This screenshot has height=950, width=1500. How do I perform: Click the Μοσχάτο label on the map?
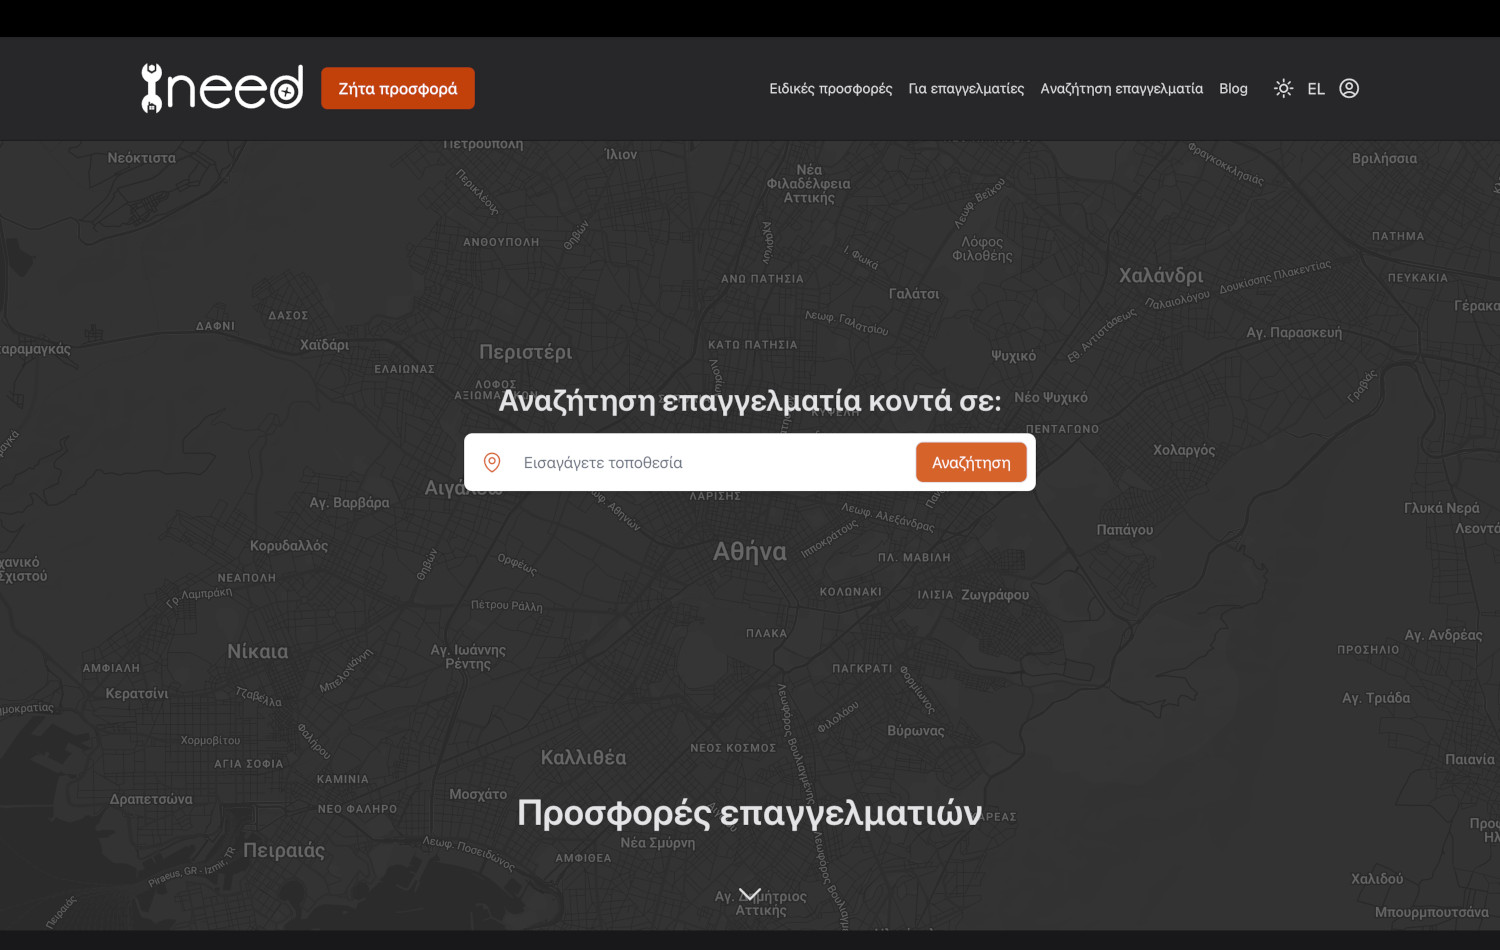(x=478, y=794)
